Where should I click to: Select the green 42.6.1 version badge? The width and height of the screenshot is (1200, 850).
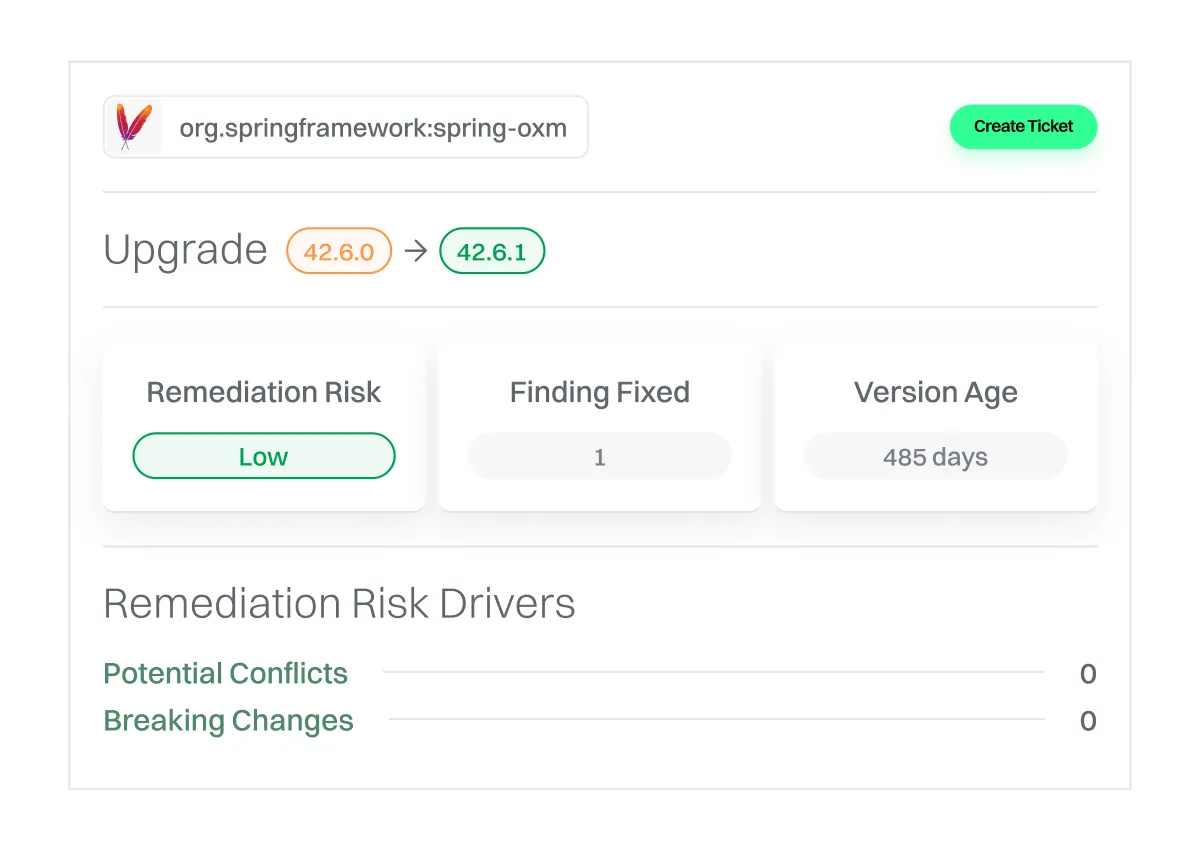tap(492, 251)
